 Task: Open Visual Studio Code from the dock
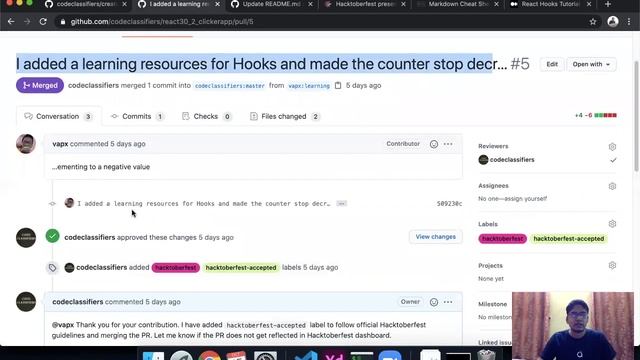pyautogui.click(x=306, y=355)
